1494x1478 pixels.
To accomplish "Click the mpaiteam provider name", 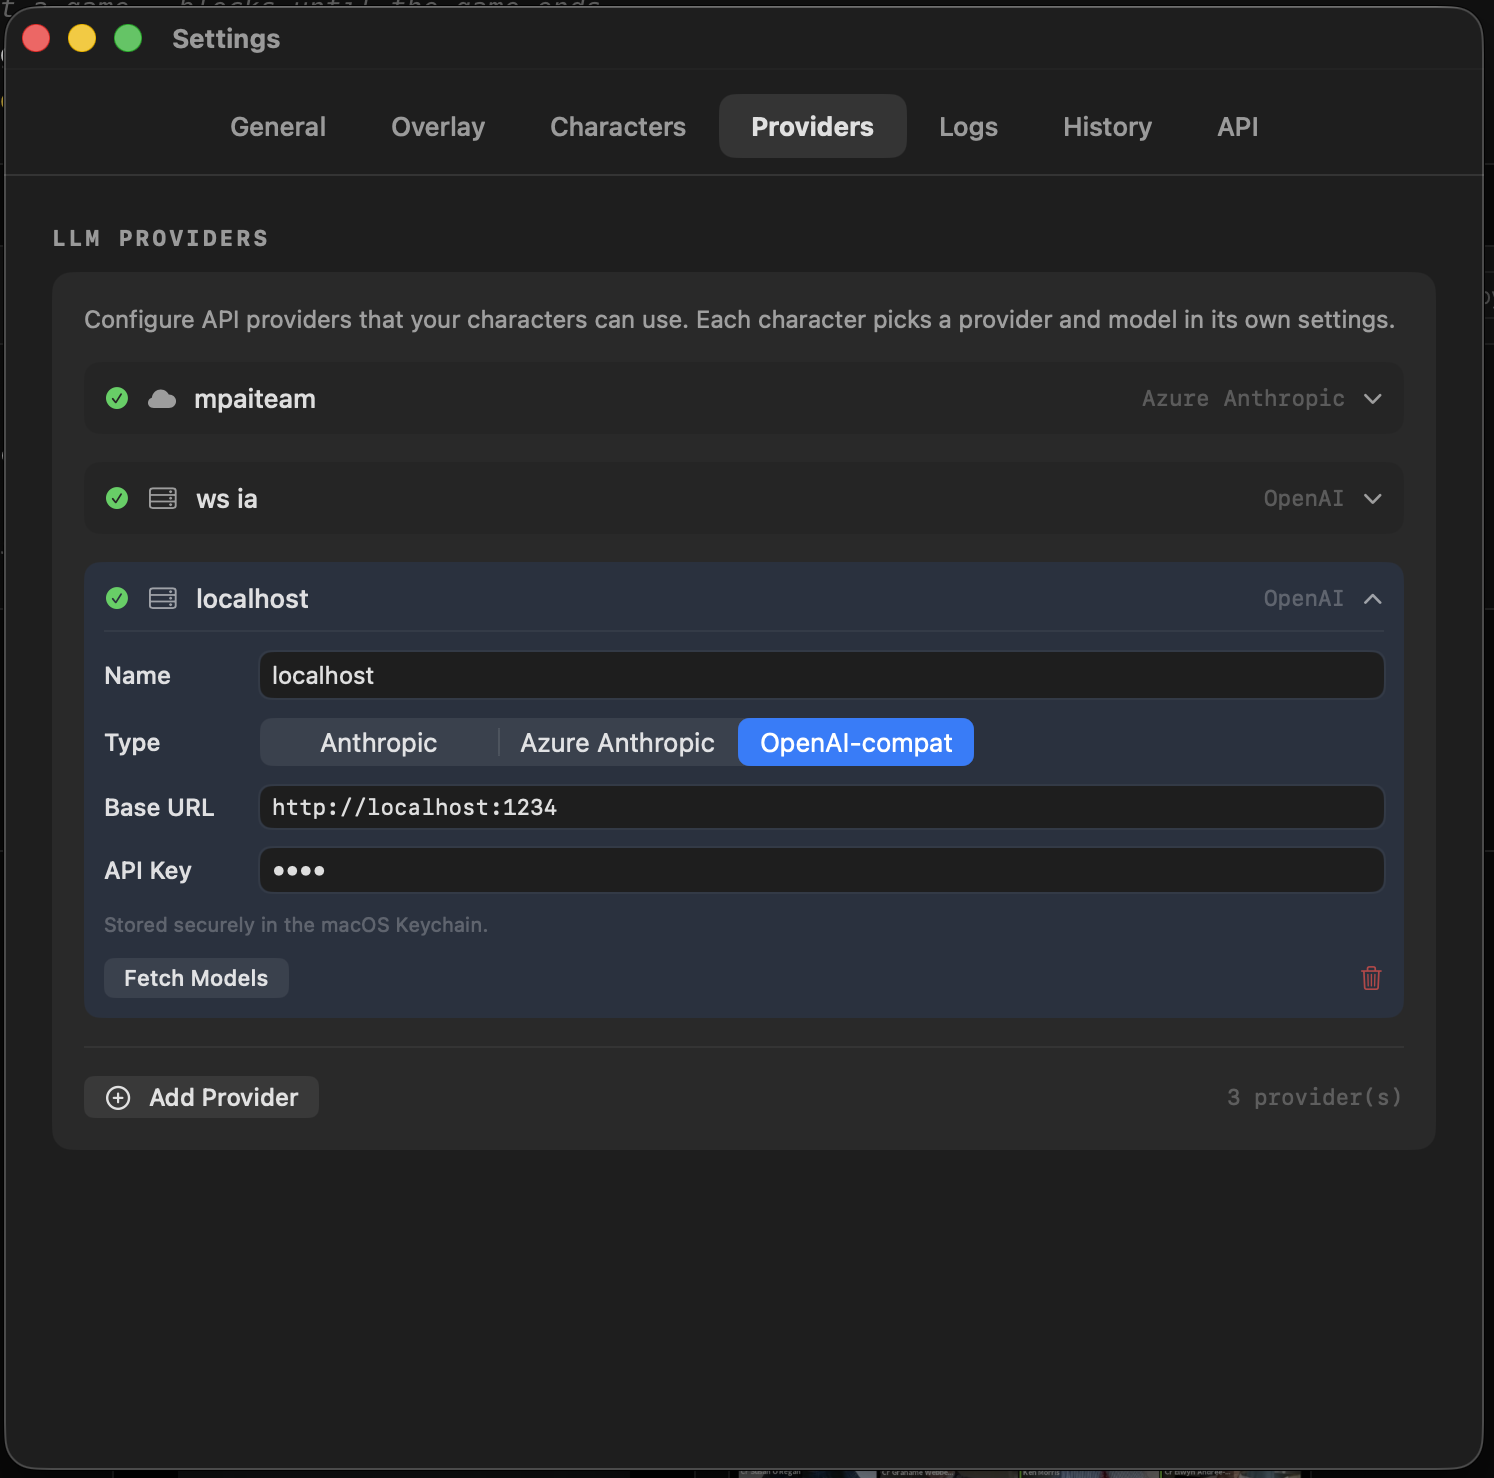I will 255,399.
